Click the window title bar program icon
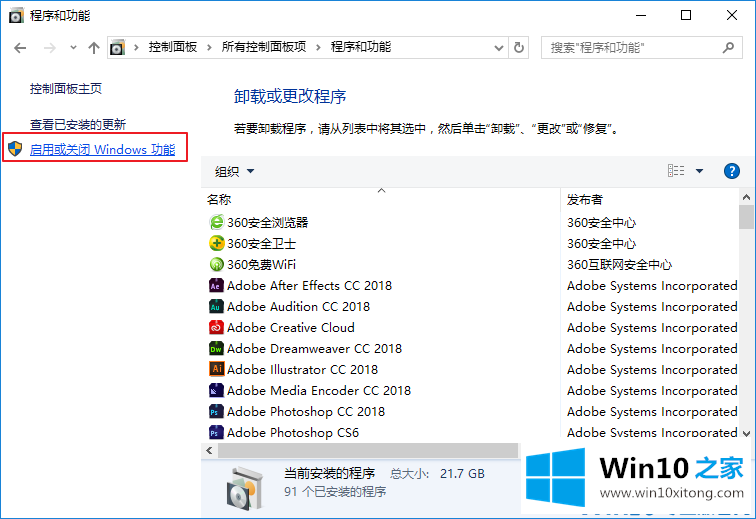756x519 pixels. (16, 15)
